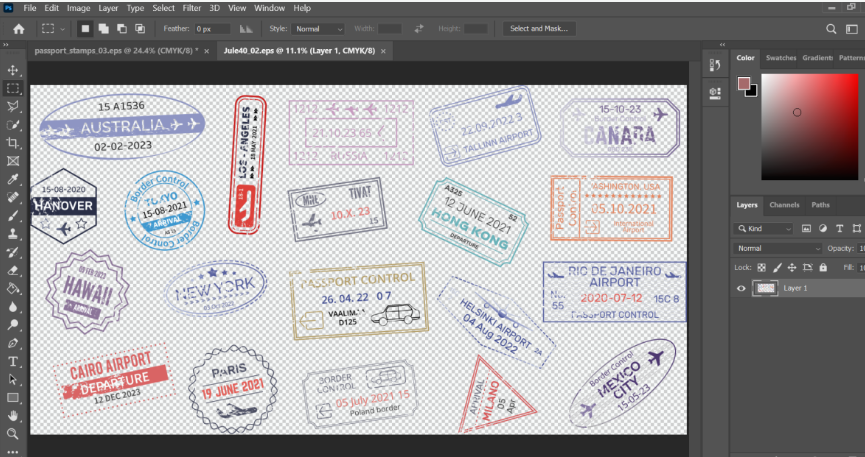865x457 pixels.
Task: Collapse right panels with double arrows
Action: pyautogui.click(x=722, y=45)
